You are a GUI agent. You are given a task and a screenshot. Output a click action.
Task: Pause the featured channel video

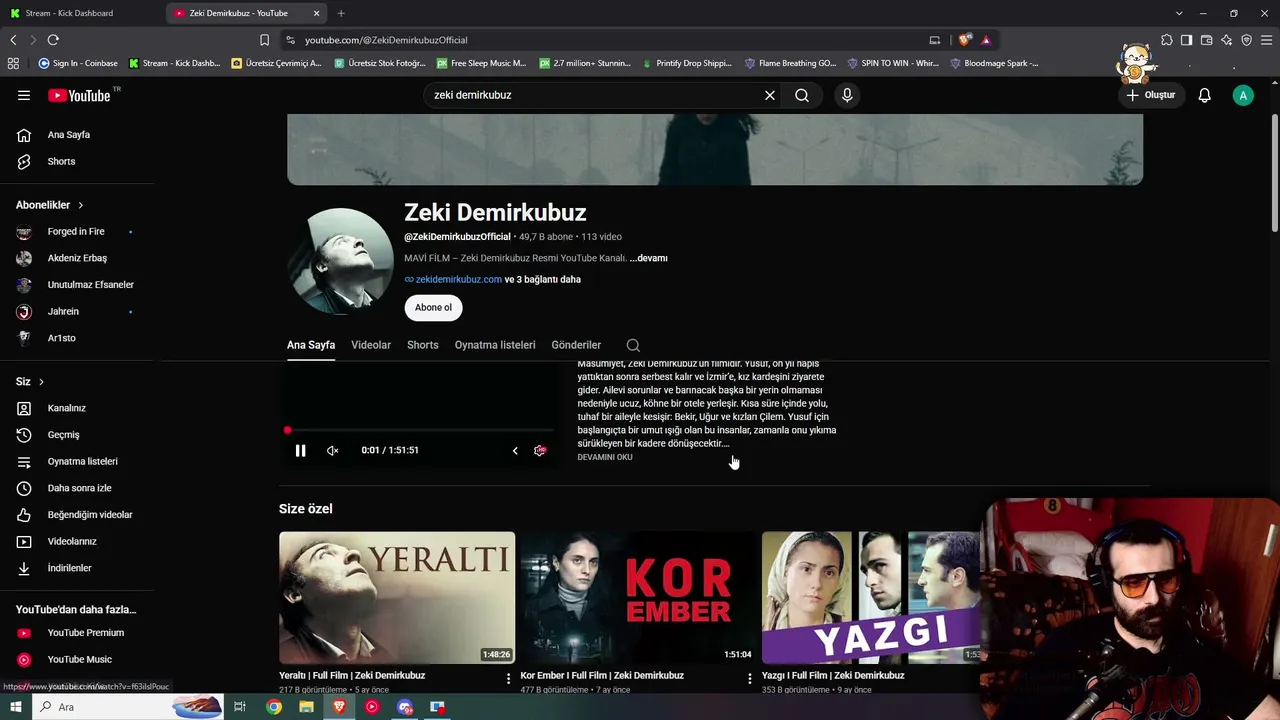(x=300, y=450)
